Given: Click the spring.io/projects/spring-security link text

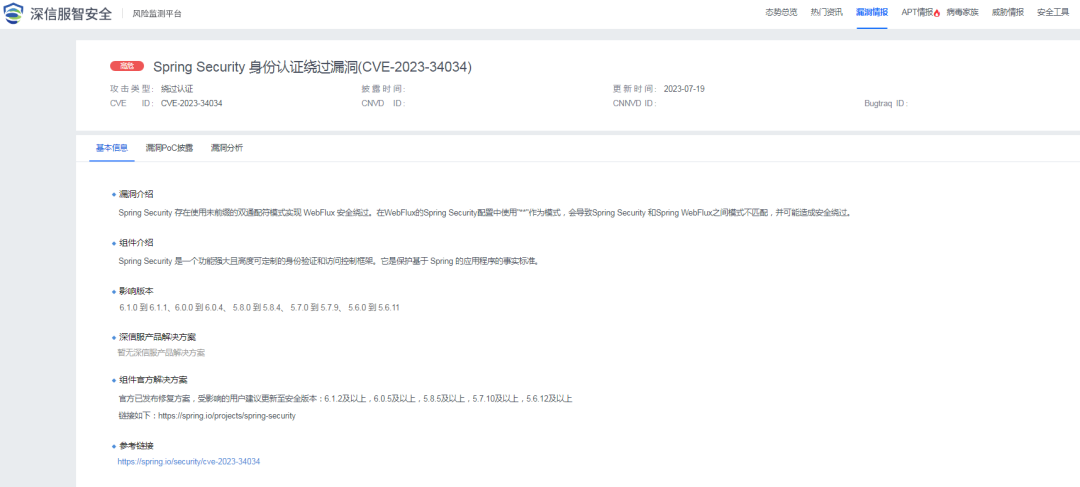Looking at the screenshot, I should [227, 416].
